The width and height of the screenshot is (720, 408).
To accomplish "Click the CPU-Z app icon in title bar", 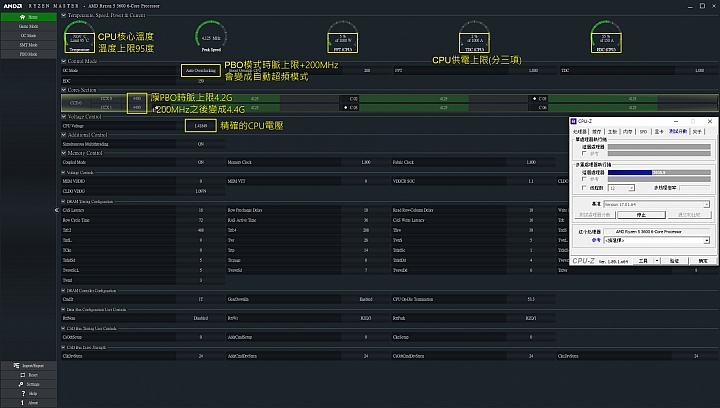I will click(573, 121).
